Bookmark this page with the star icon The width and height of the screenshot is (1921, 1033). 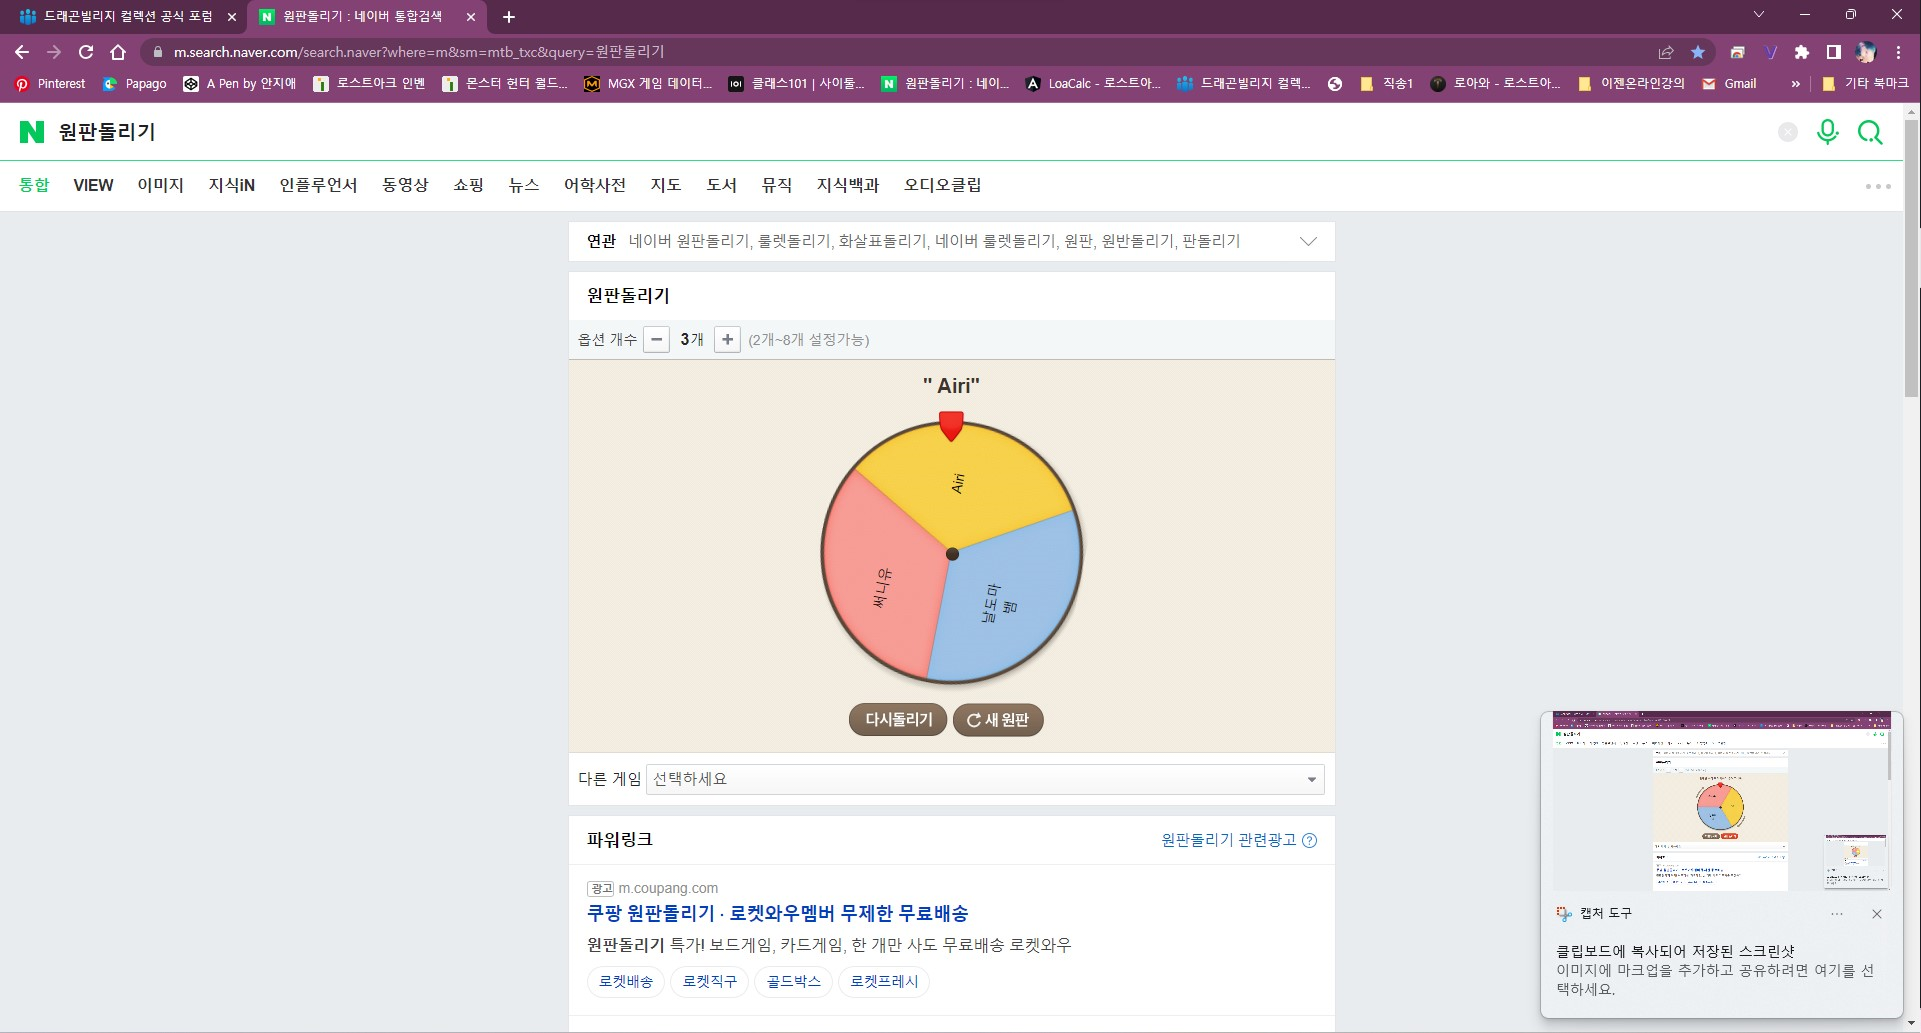[x=1698, y=52]
